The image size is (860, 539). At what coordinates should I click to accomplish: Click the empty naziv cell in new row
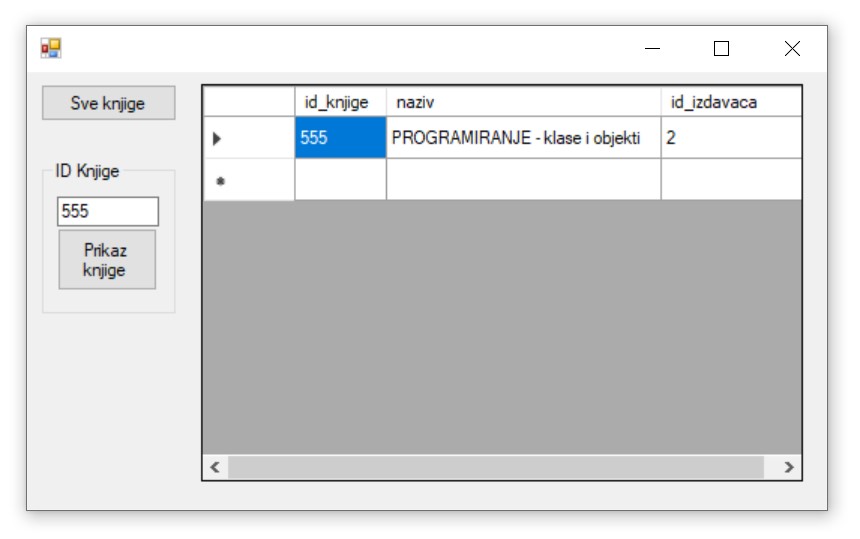(522, 180)
